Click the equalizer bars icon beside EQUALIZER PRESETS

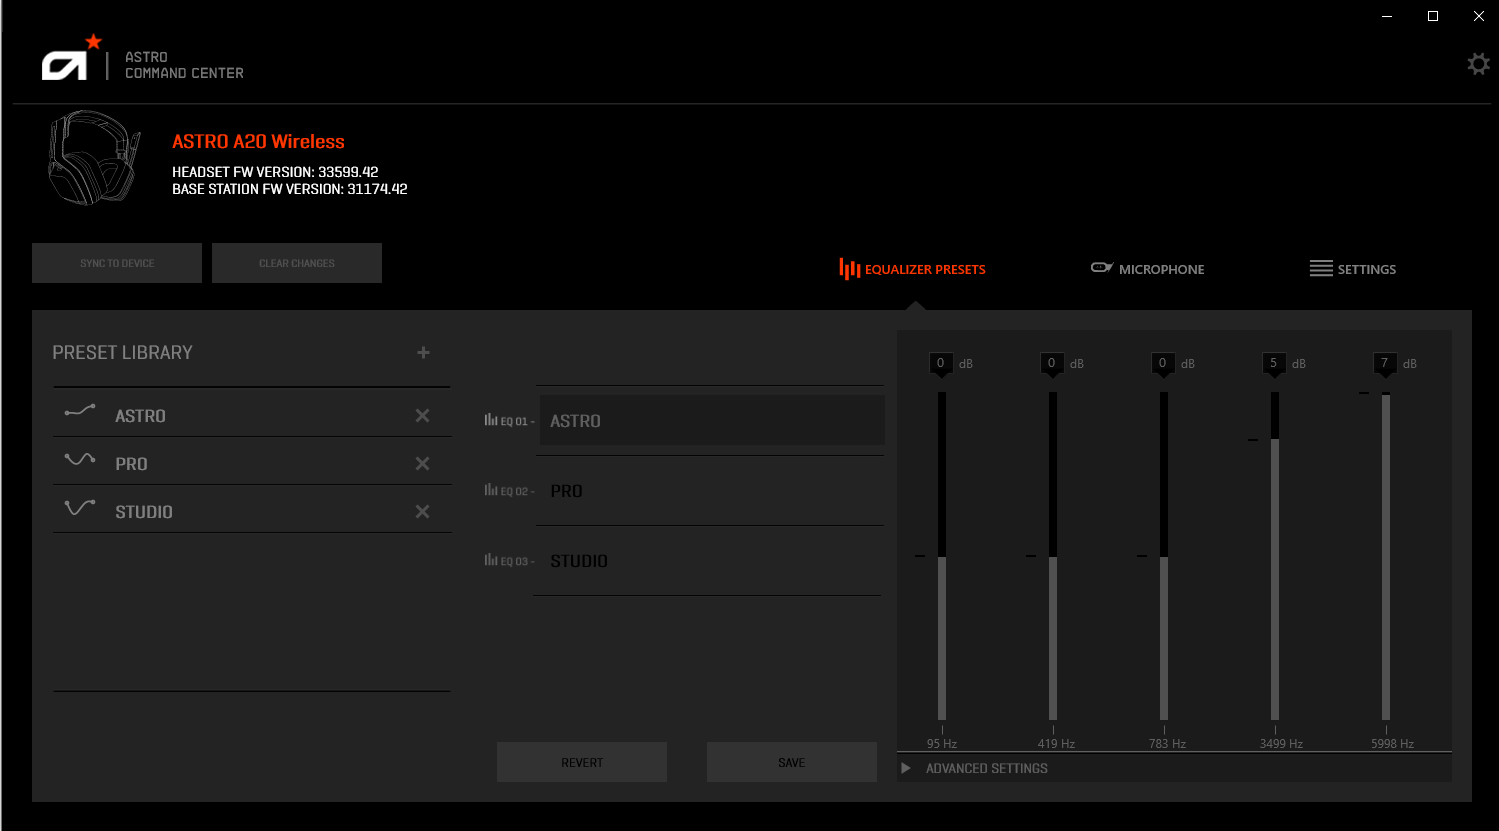pos(849,268)
